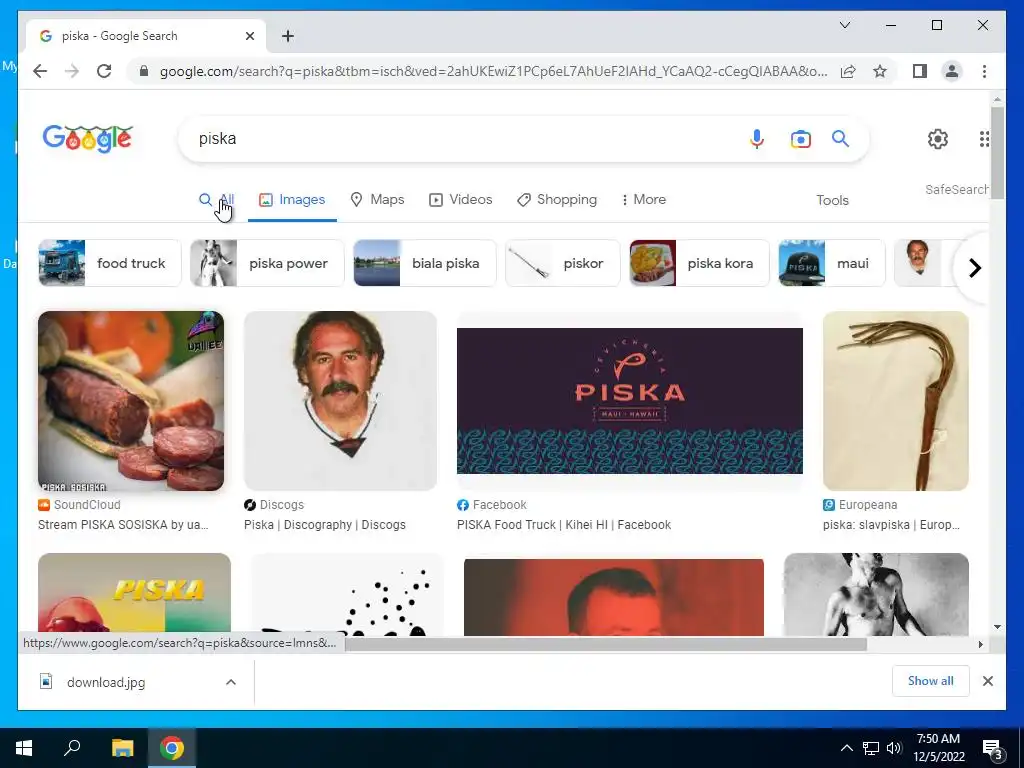Image resolution: width=1024 pixels, height=768 pixels.
Task: View site information lock icon
Action: pyautogui.click(x=144, y=71)
